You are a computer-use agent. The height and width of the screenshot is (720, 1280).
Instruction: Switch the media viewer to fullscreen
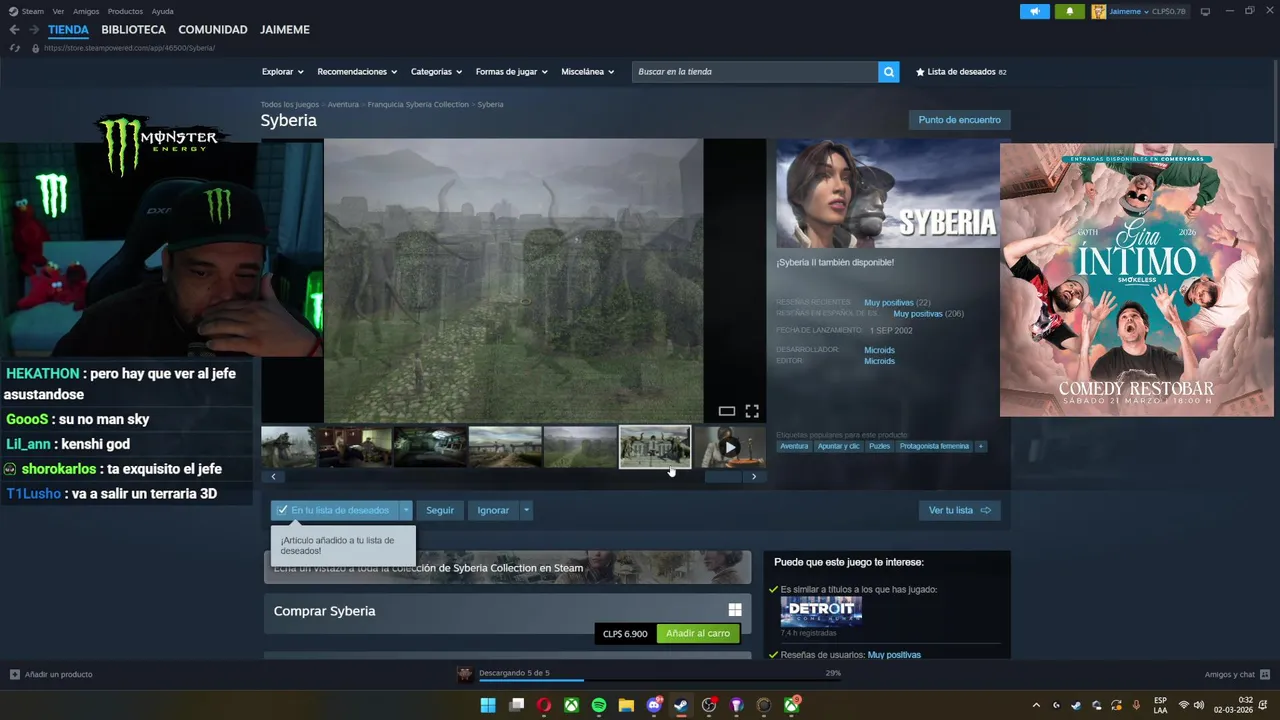tap(752, 411)
